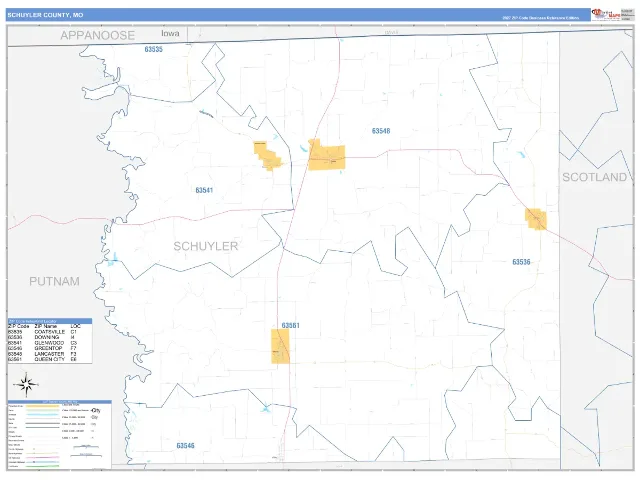Click the Glenwood city area west of Lancaster
Screen dimensions: 640x480
pyautogui.click(x=267, y=156)
